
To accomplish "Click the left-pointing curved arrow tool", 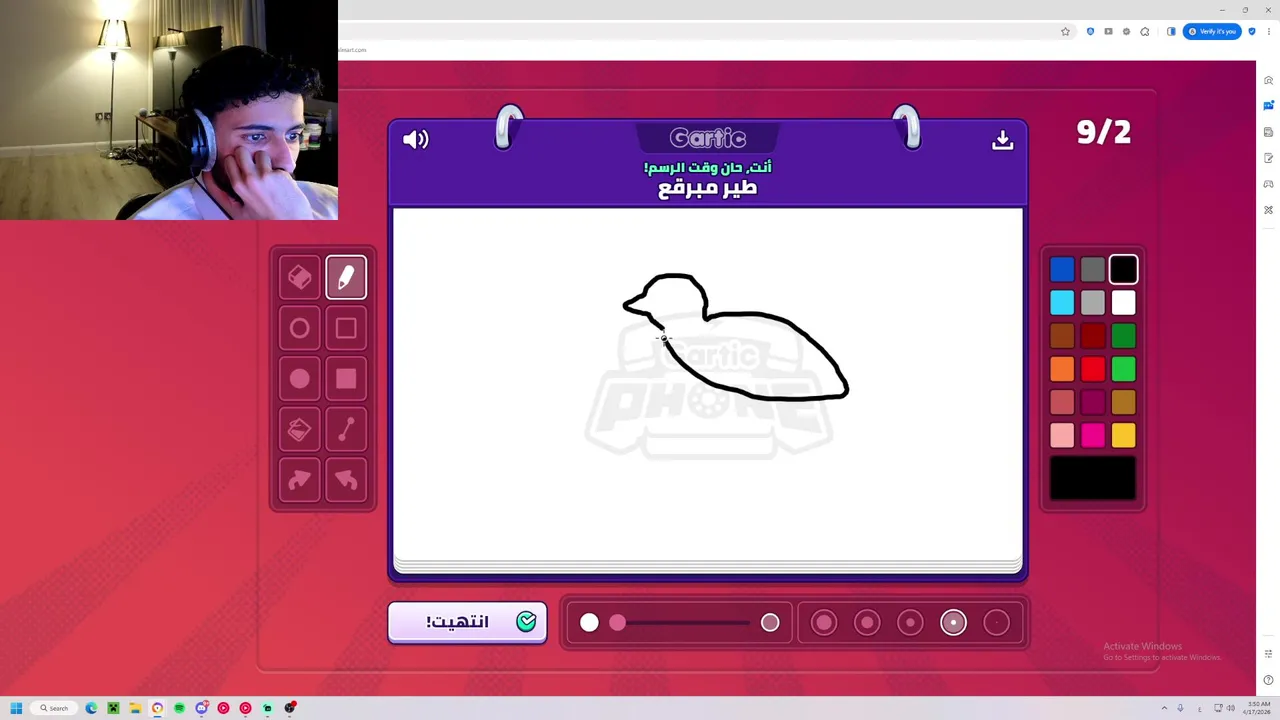I will pyautogui.click(x=346, y=480).
